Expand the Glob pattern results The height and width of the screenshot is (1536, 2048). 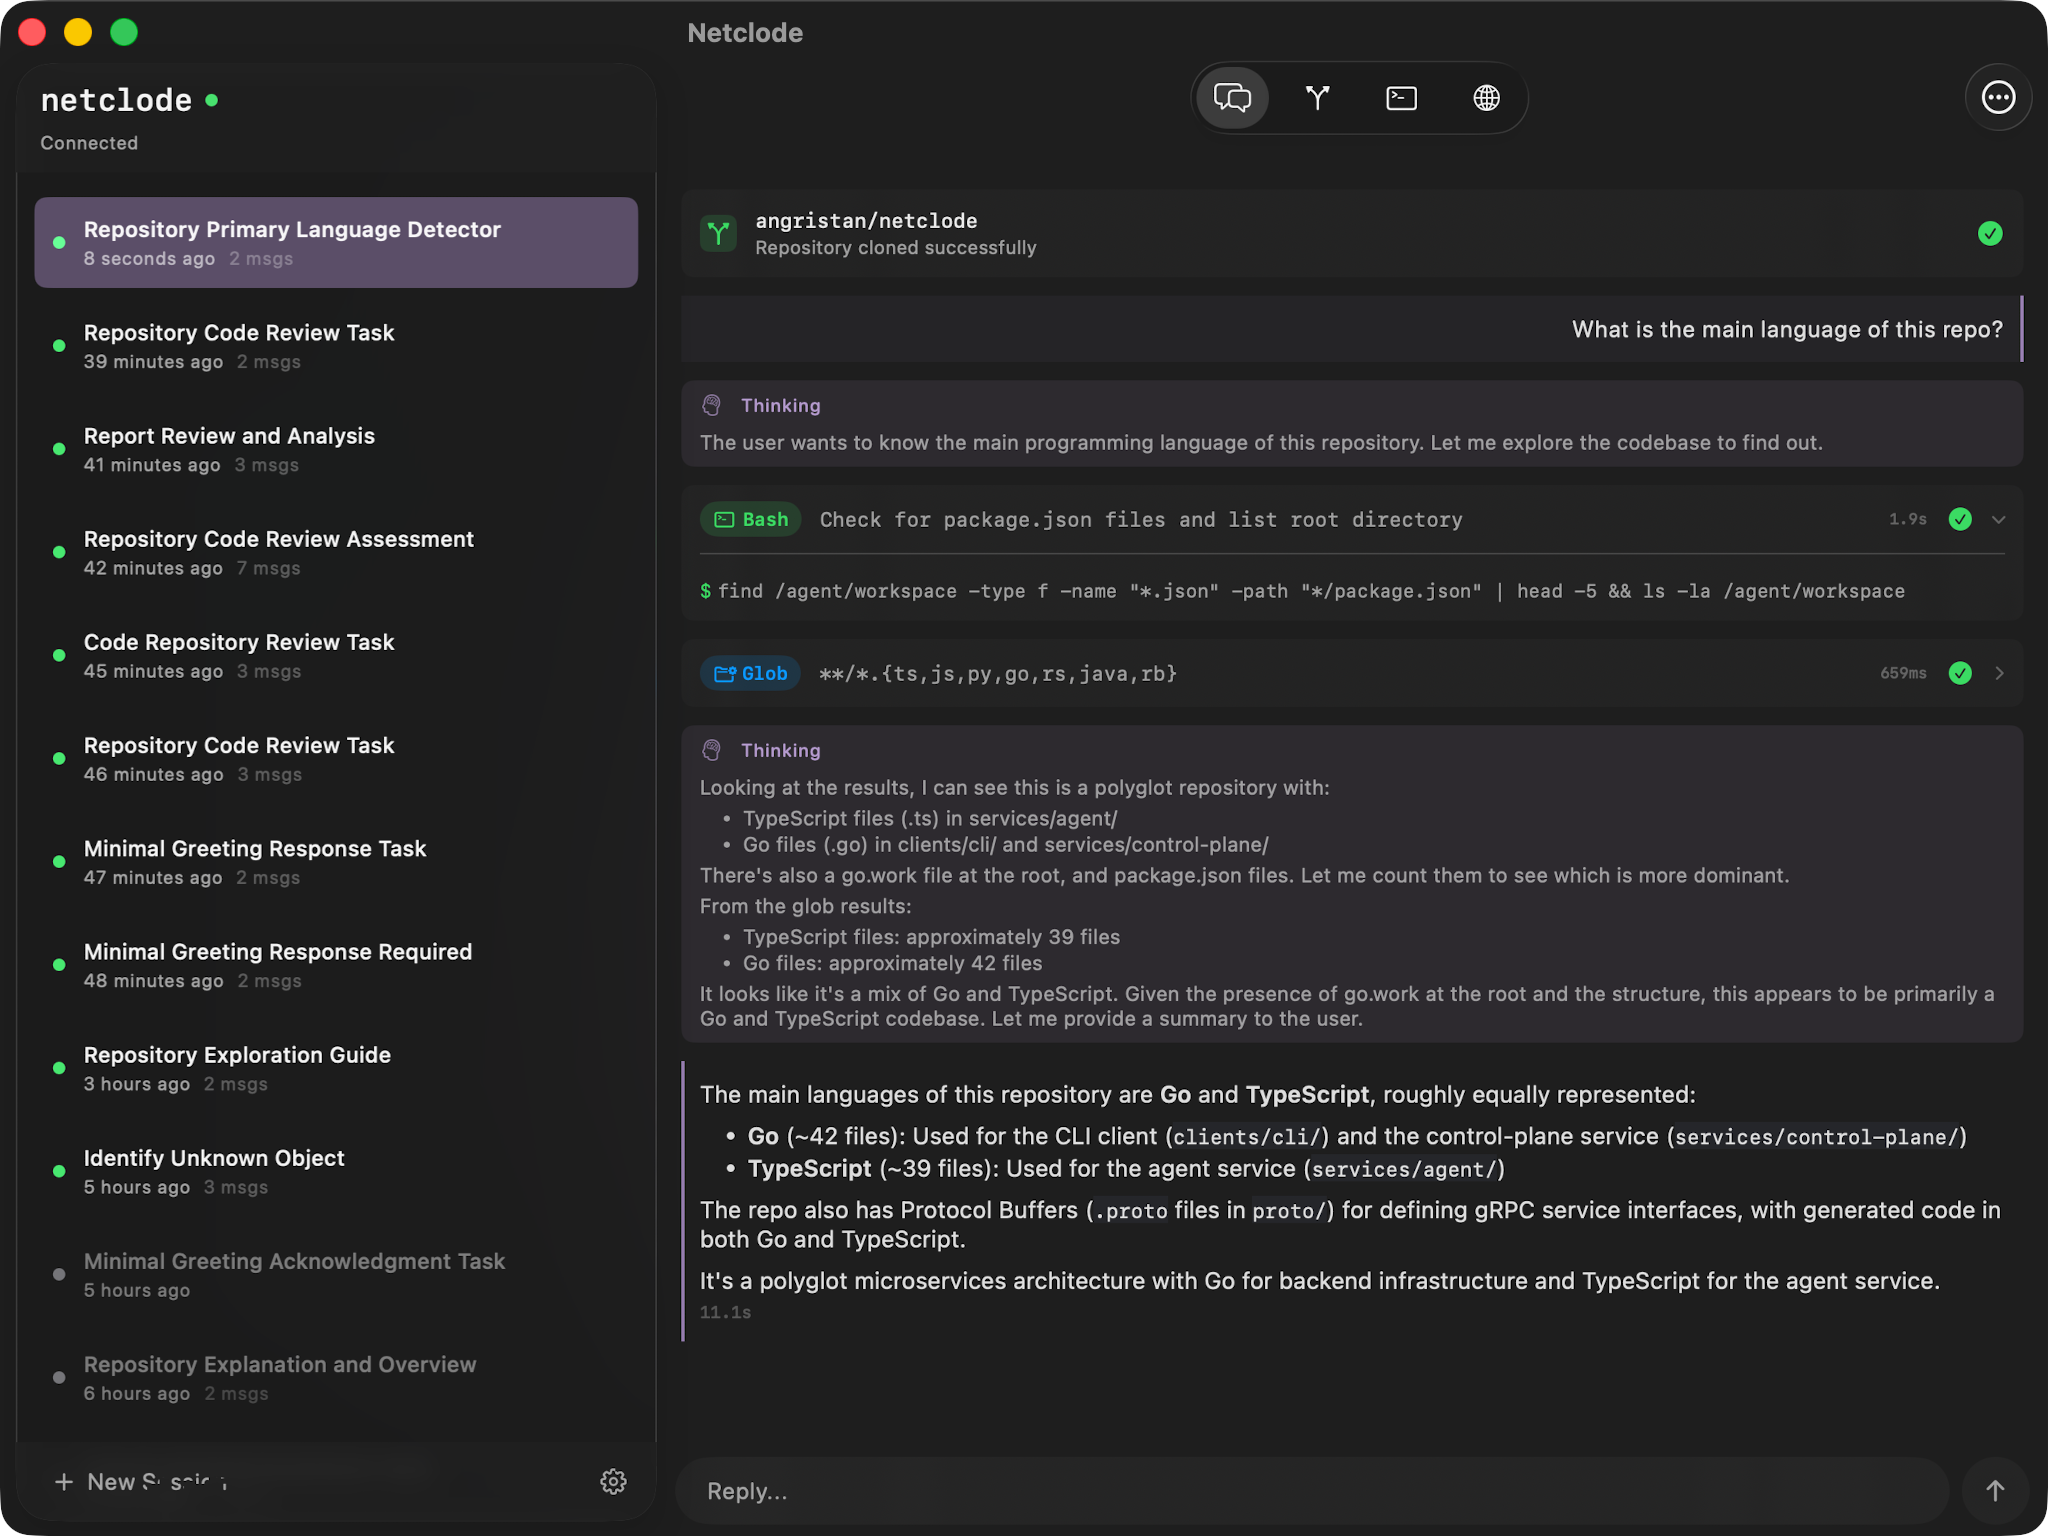click(1999, 673)
